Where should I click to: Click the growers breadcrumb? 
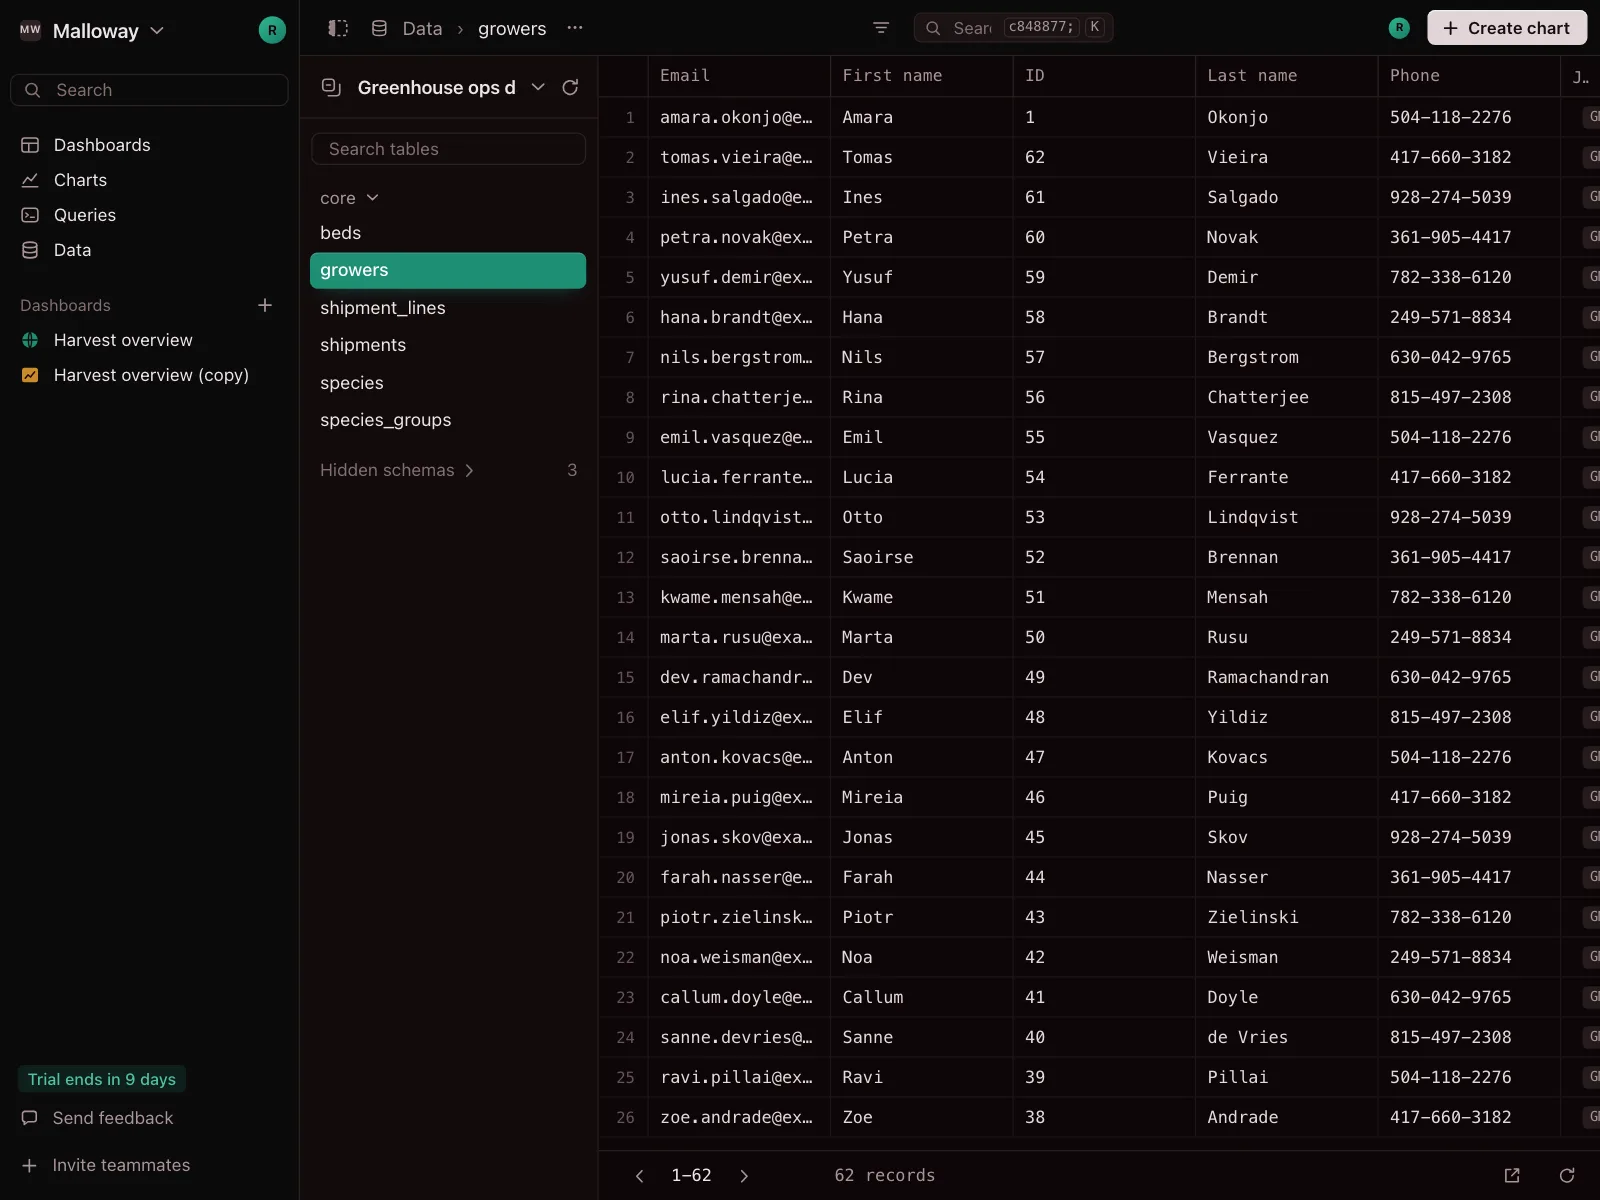512,28
